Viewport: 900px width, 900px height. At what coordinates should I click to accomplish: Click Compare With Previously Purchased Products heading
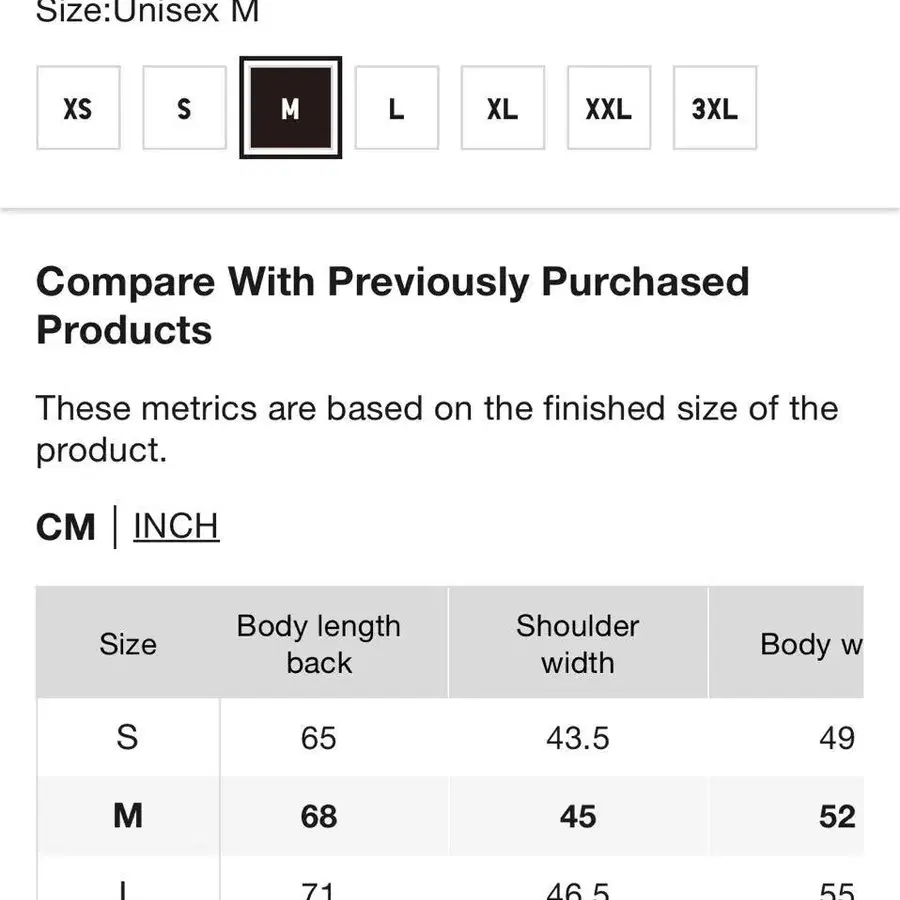point(393,305)
